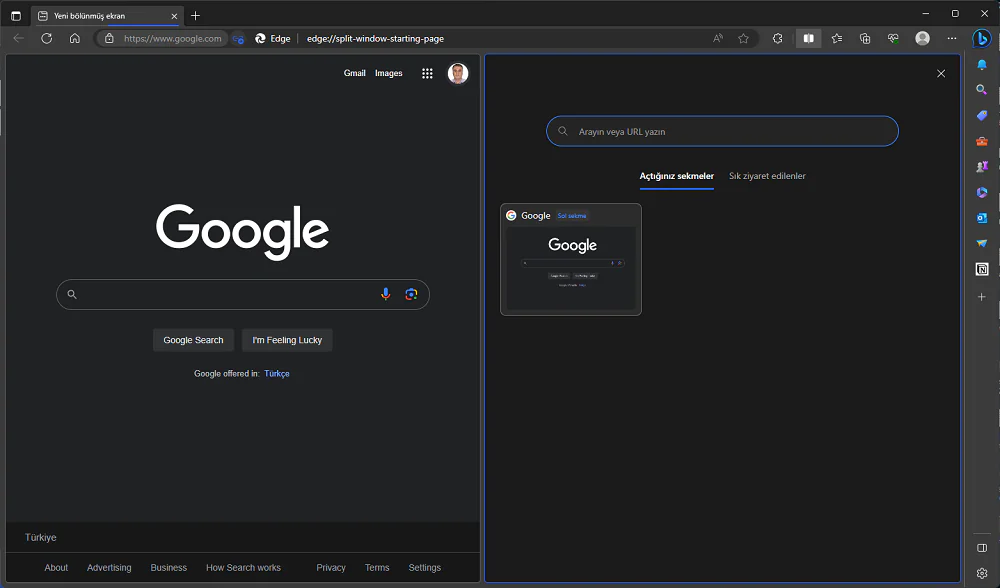Image resolution: width=1000 pixels, height=588 pixels.
Task: Open Gmail from the Google homepage
Action: tap(355, 73)
